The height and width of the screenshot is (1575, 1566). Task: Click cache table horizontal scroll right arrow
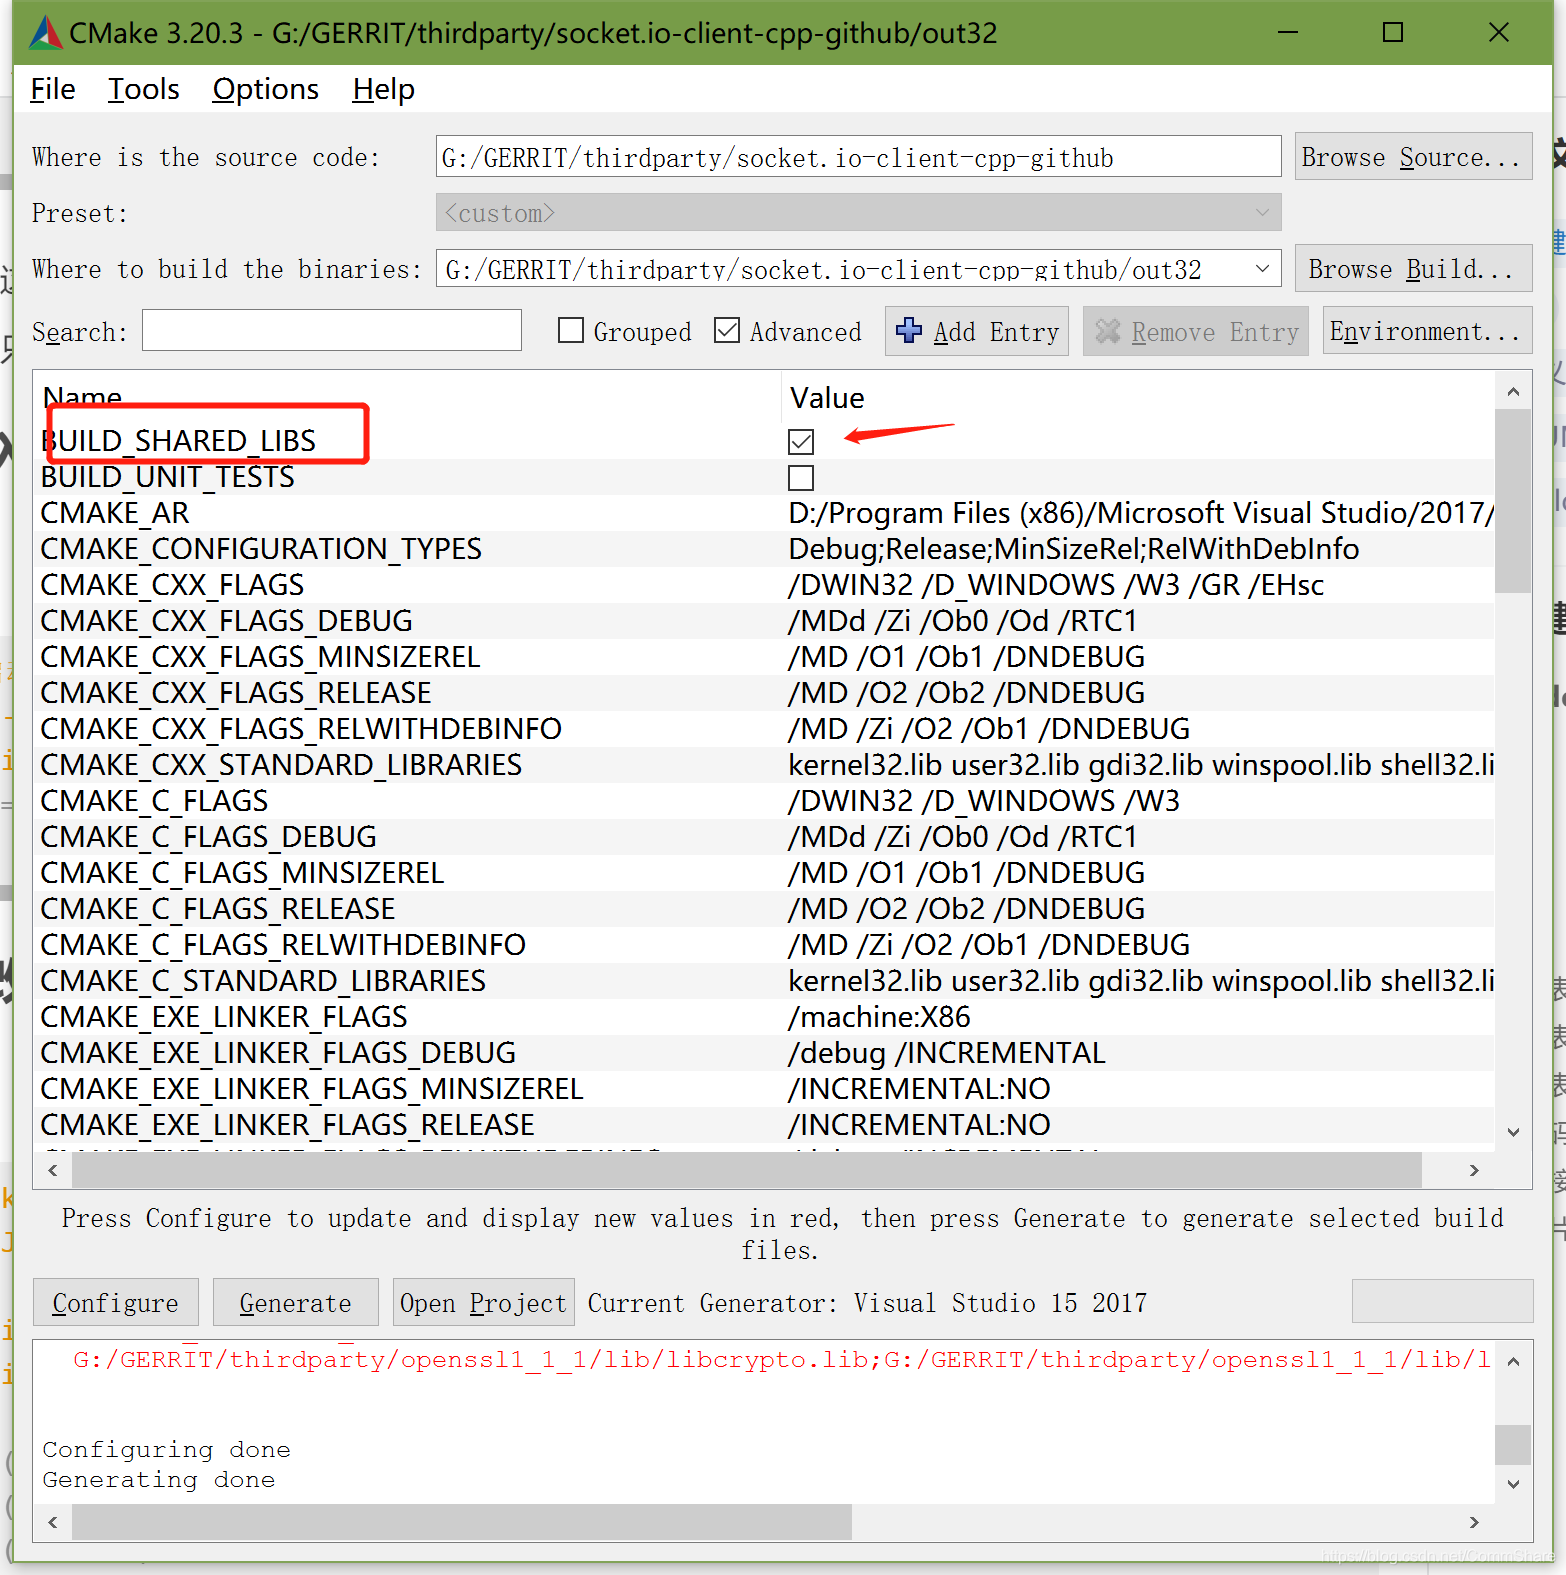(x=1473, y=1170)
